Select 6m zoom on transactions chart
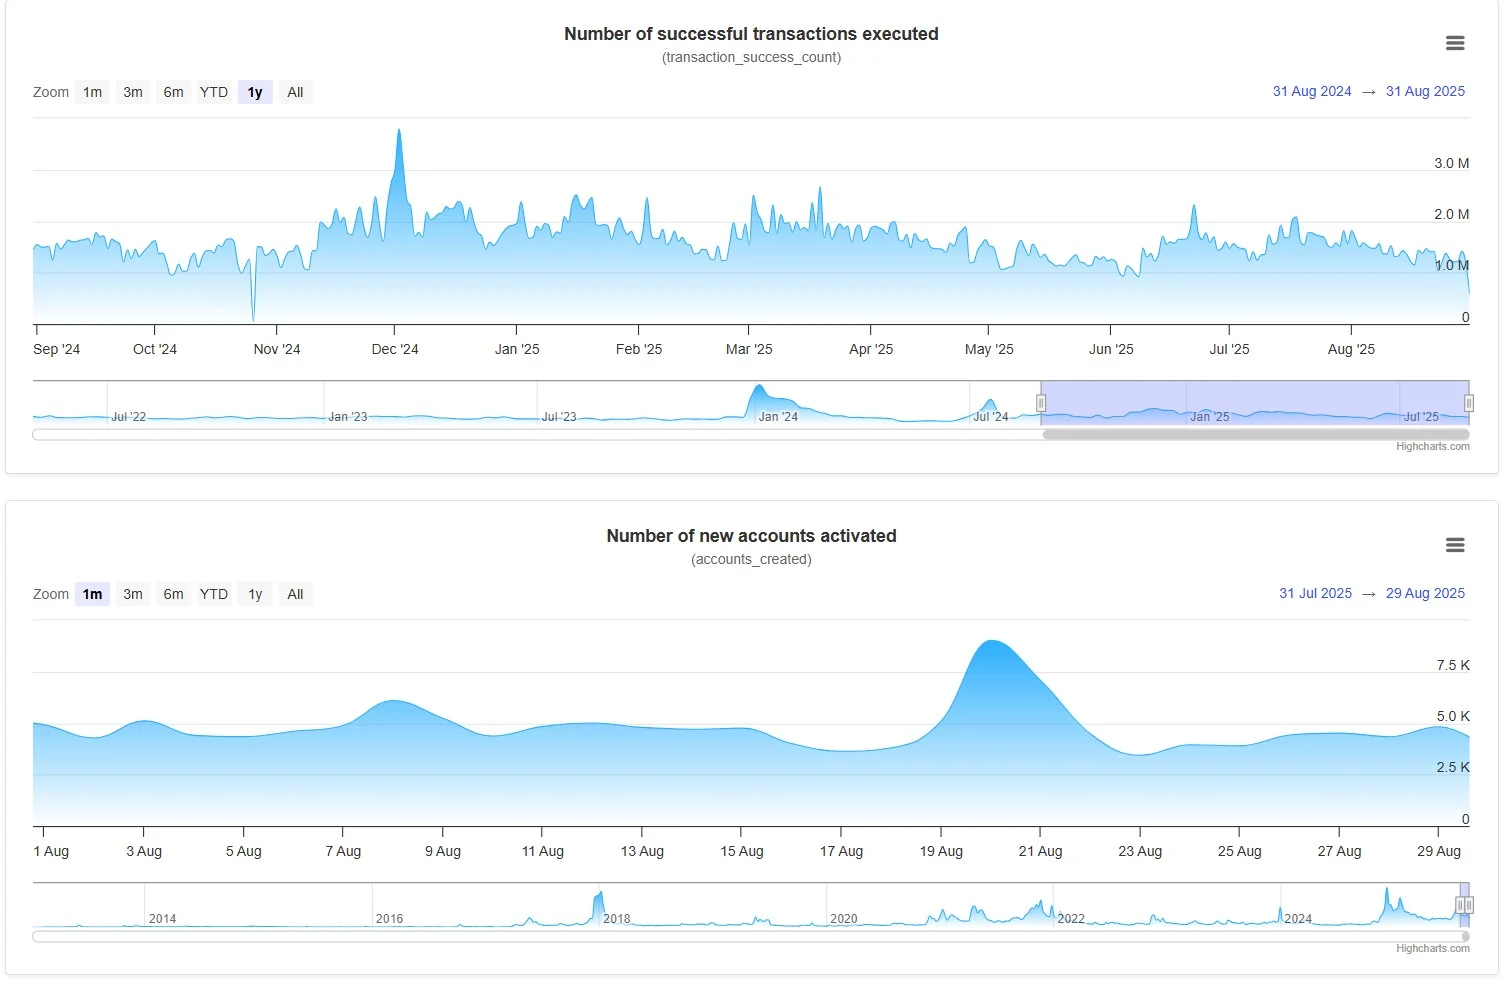 click(174, 92)
